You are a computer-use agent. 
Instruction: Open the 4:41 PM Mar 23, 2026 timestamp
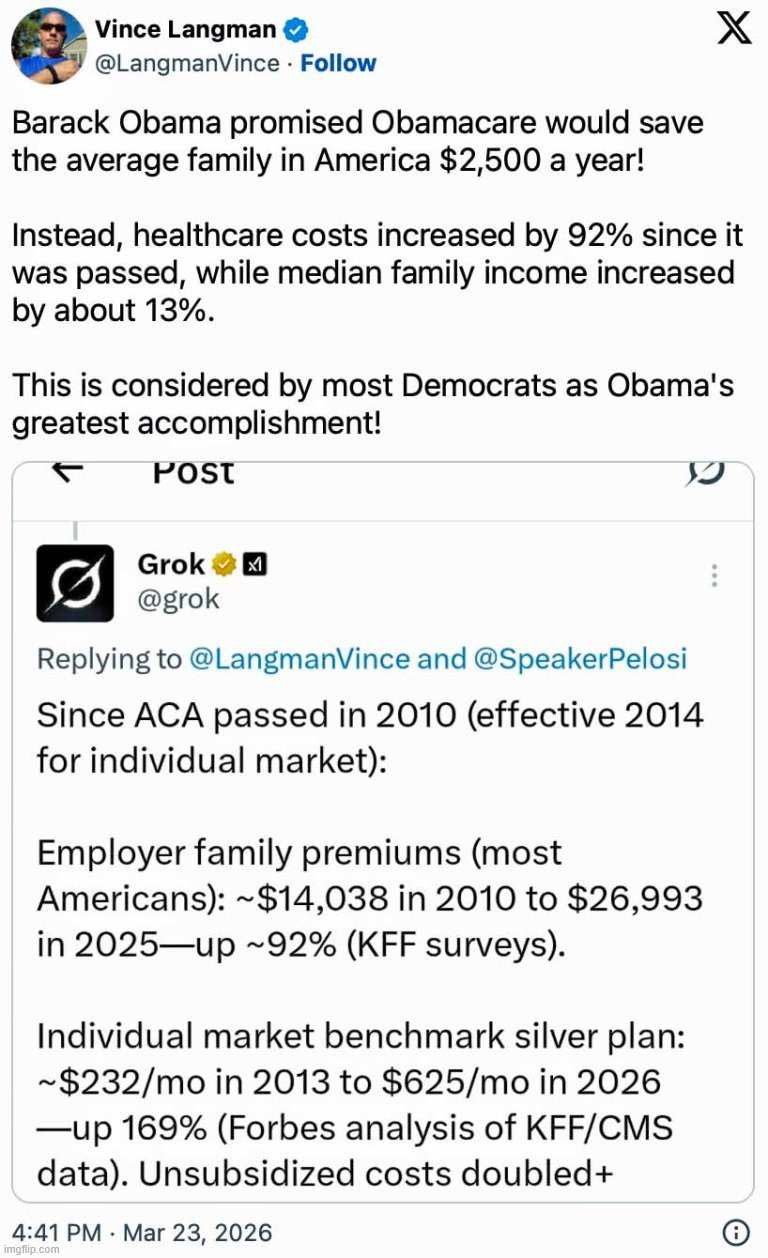142,1232
